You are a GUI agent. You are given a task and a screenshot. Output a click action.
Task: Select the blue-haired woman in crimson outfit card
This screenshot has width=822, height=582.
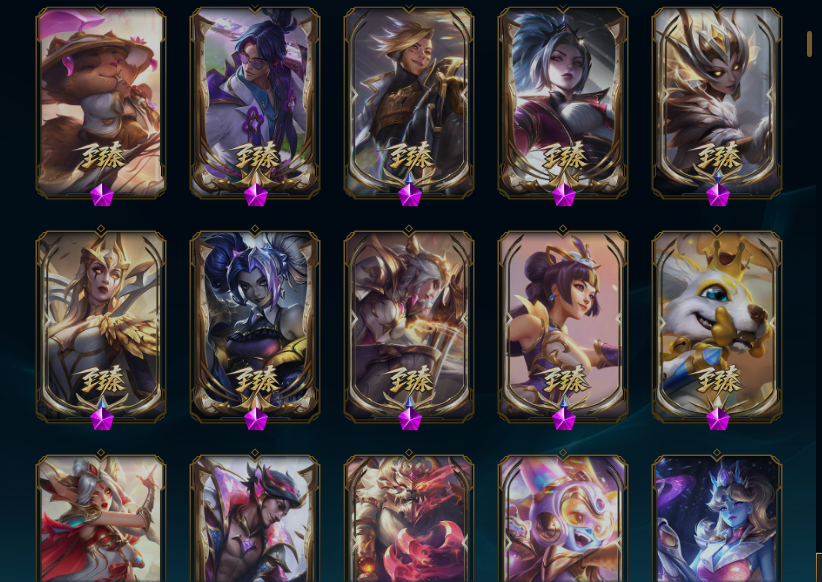(563, 102)
